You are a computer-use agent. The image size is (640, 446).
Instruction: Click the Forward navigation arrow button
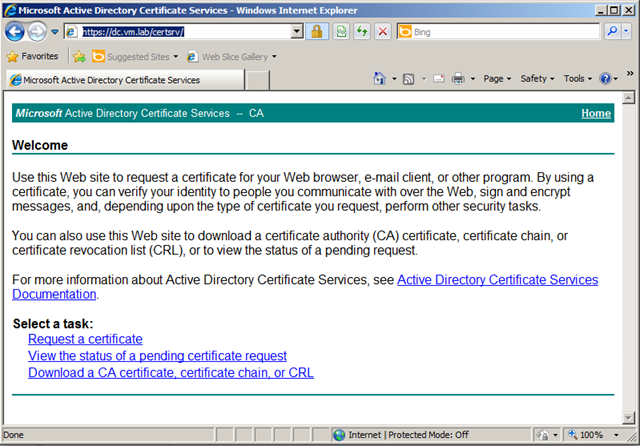[x=37, y=32]
